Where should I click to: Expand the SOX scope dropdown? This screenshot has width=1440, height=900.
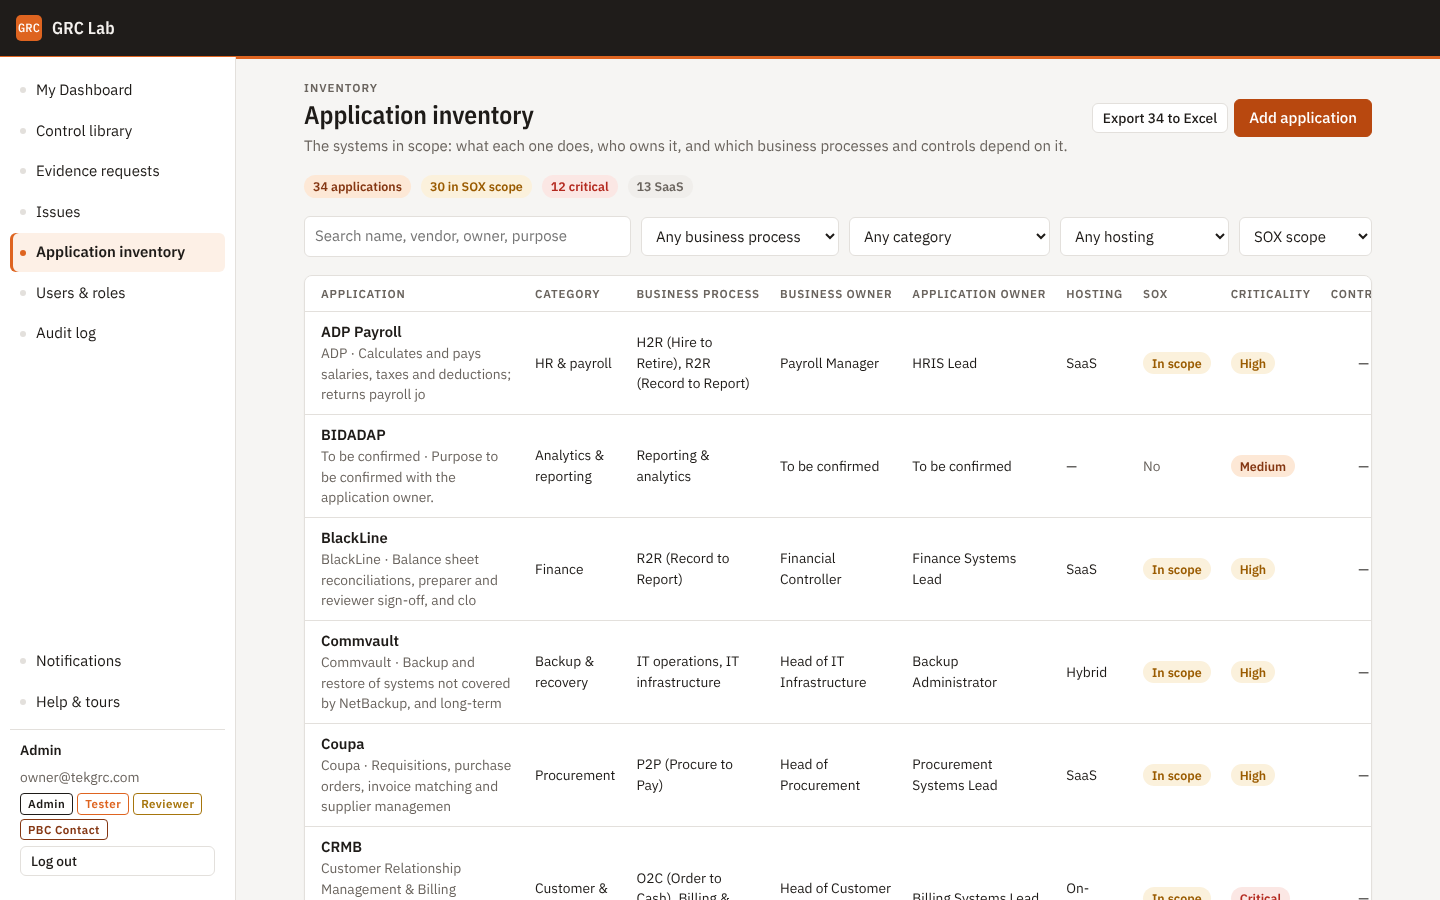point(1305,237)
